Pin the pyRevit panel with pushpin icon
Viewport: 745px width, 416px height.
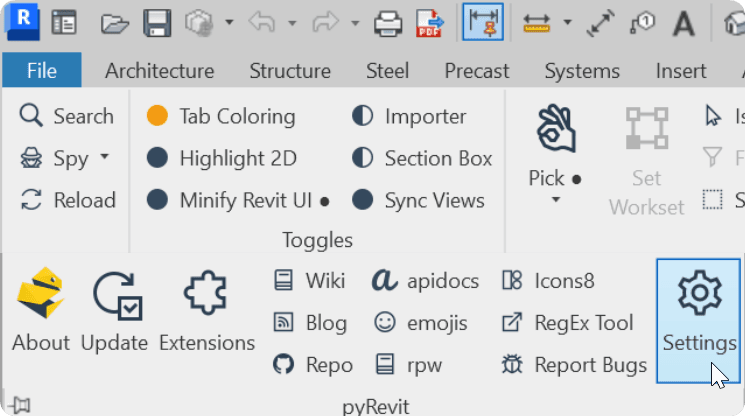(x=20, y=406)
